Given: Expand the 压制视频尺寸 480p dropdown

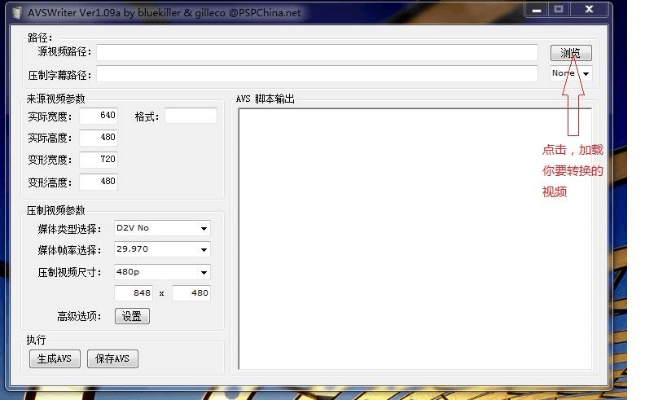Looking at the screenshot, I should 160,272.
